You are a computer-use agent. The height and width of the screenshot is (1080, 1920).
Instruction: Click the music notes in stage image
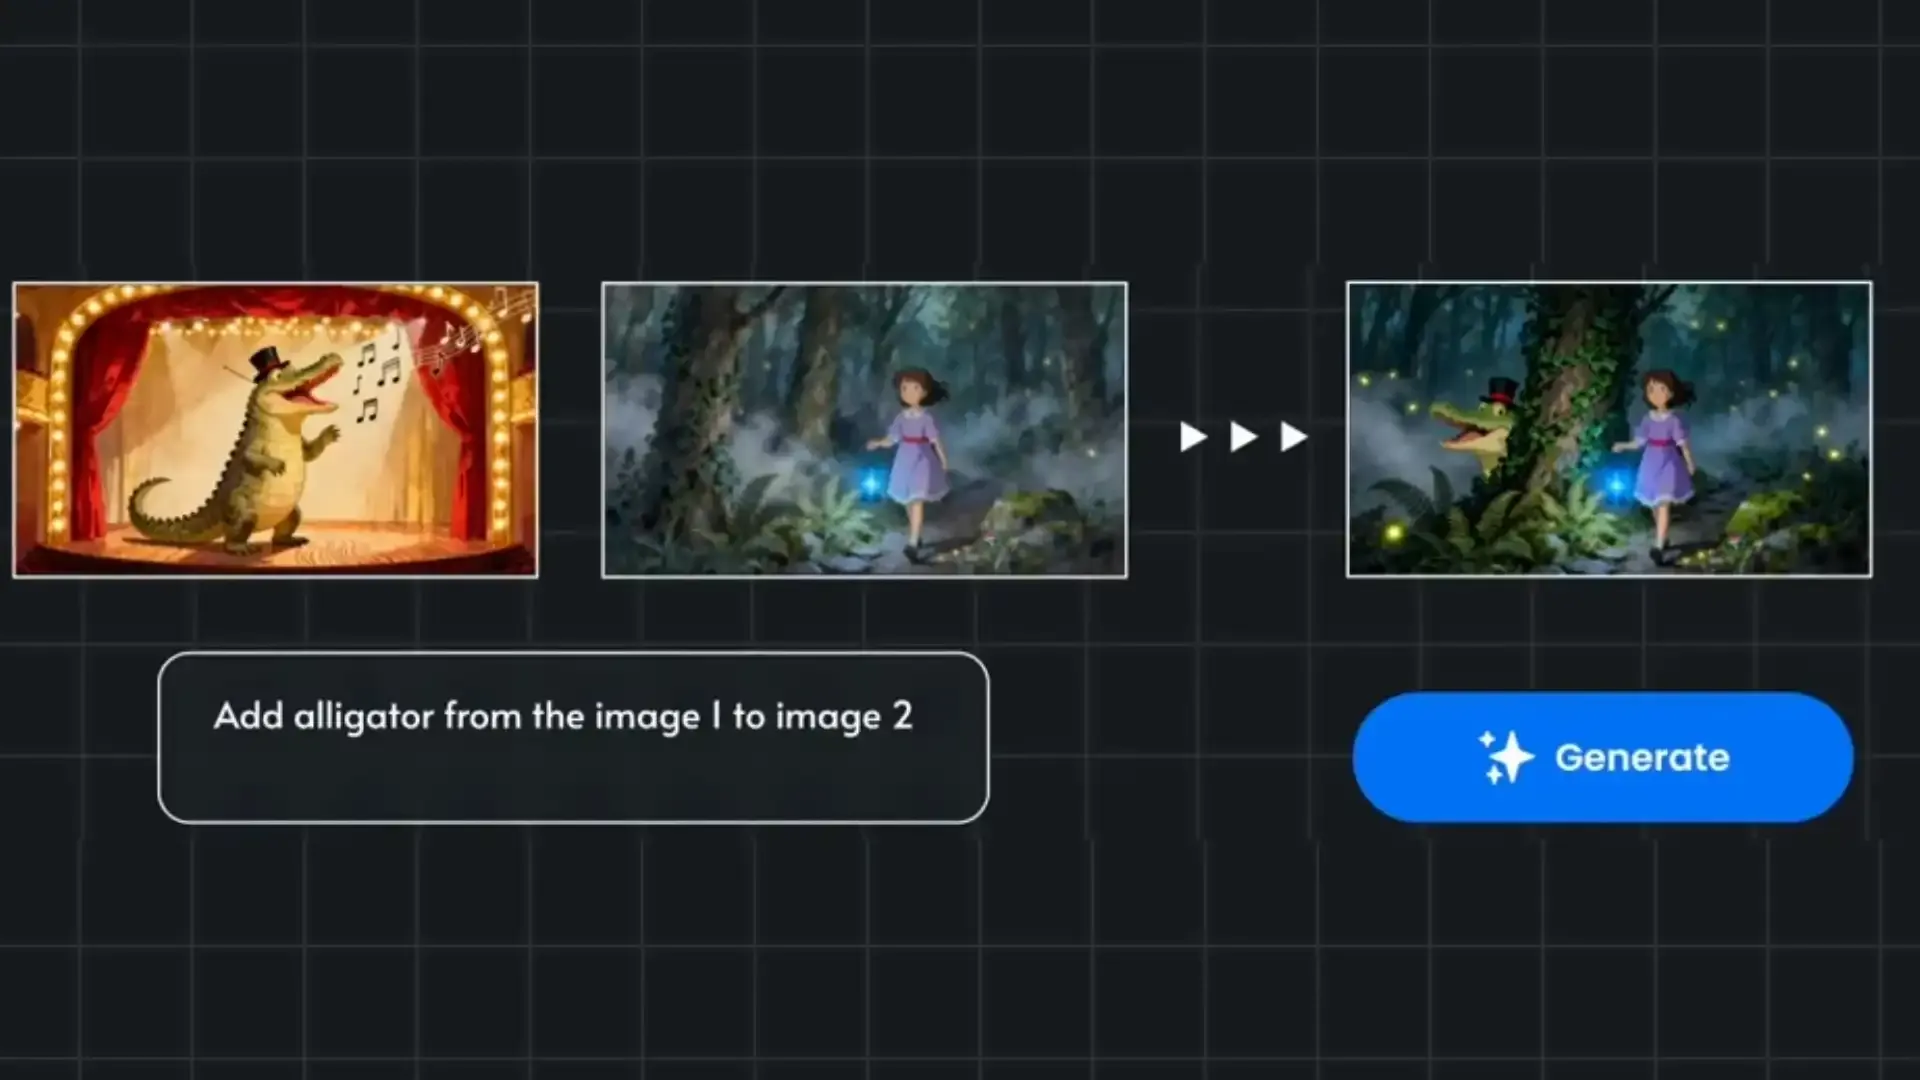pos(378,375)
